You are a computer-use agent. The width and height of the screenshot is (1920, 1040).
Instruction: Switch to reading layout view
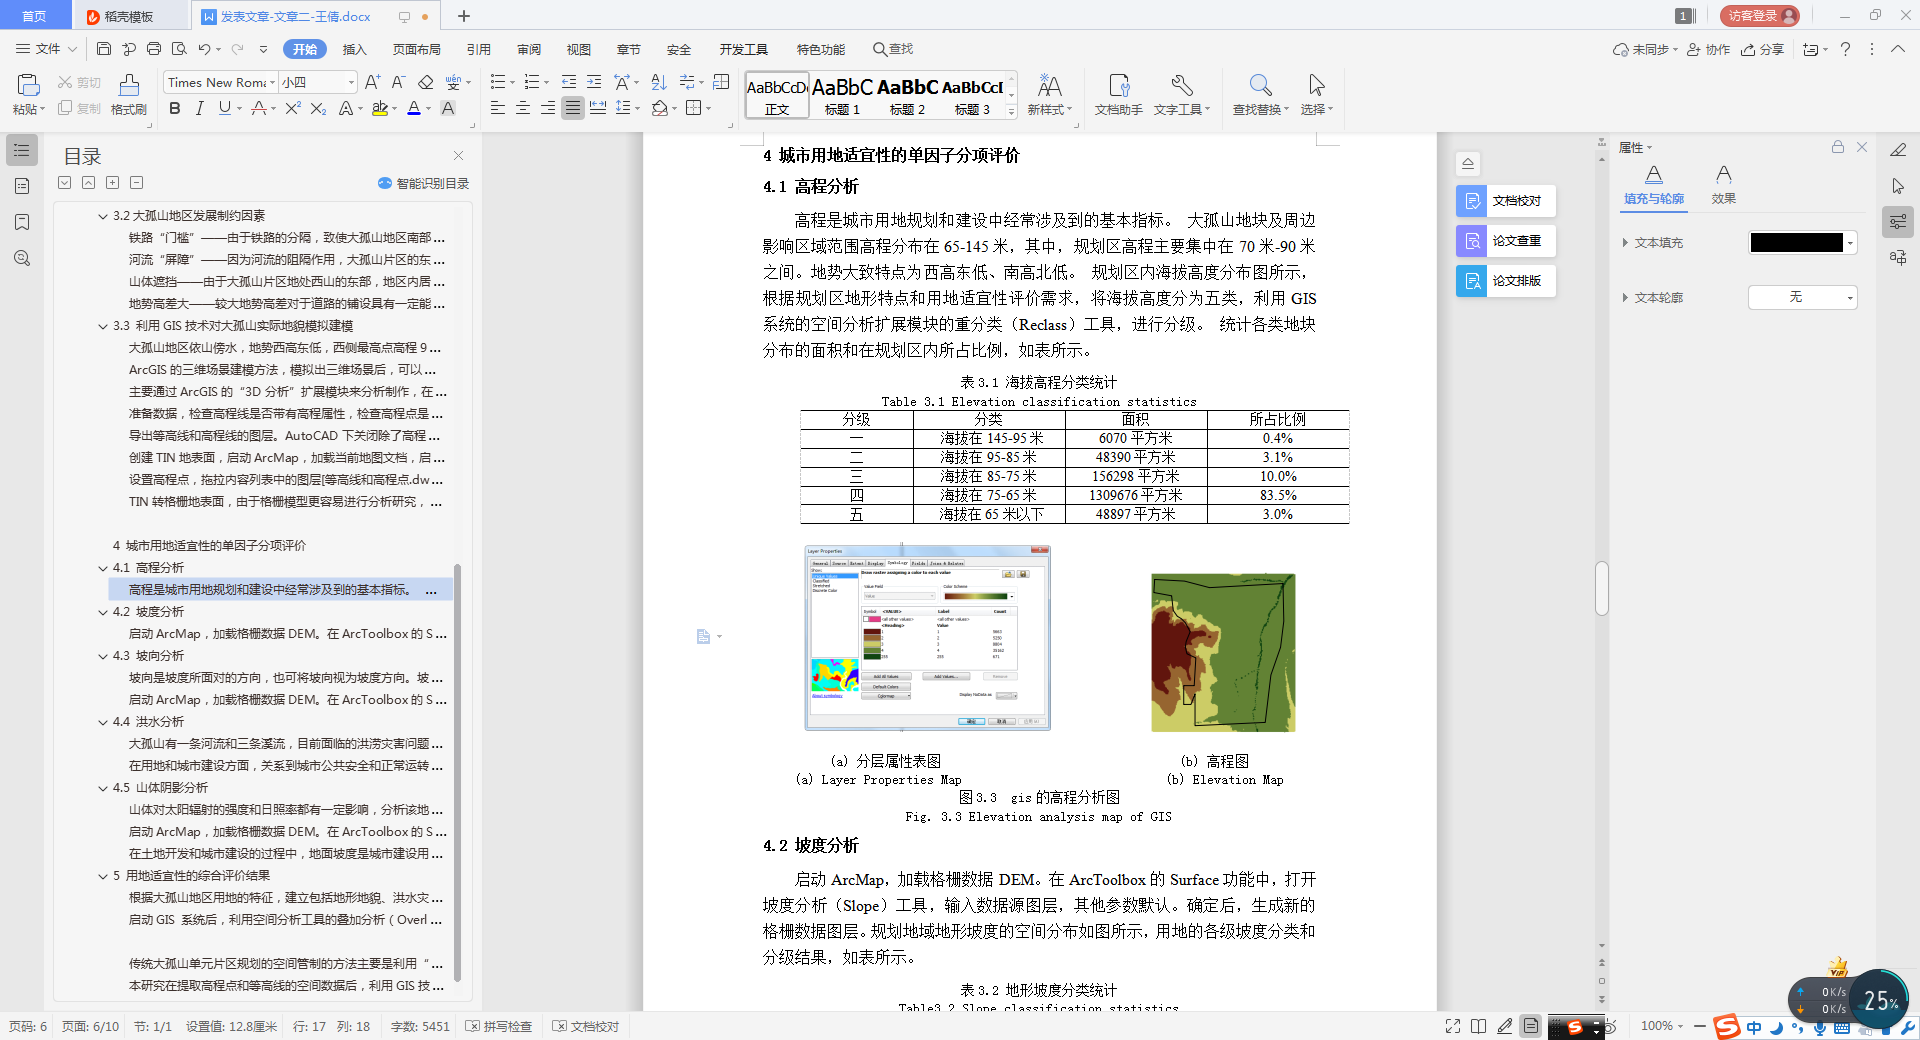pyautogui.click(x=1479, y=1026)
